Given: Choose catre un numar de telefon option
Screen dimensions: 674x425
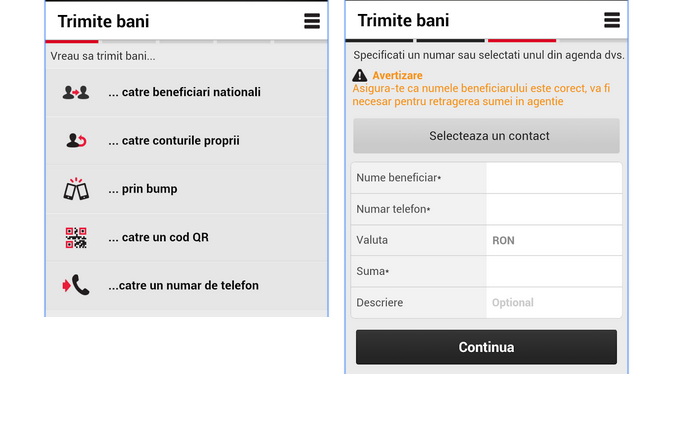Looking at the screenshot, I should point(187,286).
